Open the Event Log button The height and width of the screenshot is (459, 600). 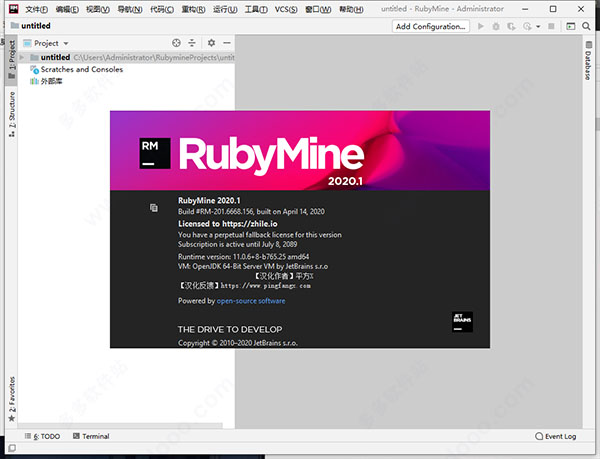(x=556, y=436)
